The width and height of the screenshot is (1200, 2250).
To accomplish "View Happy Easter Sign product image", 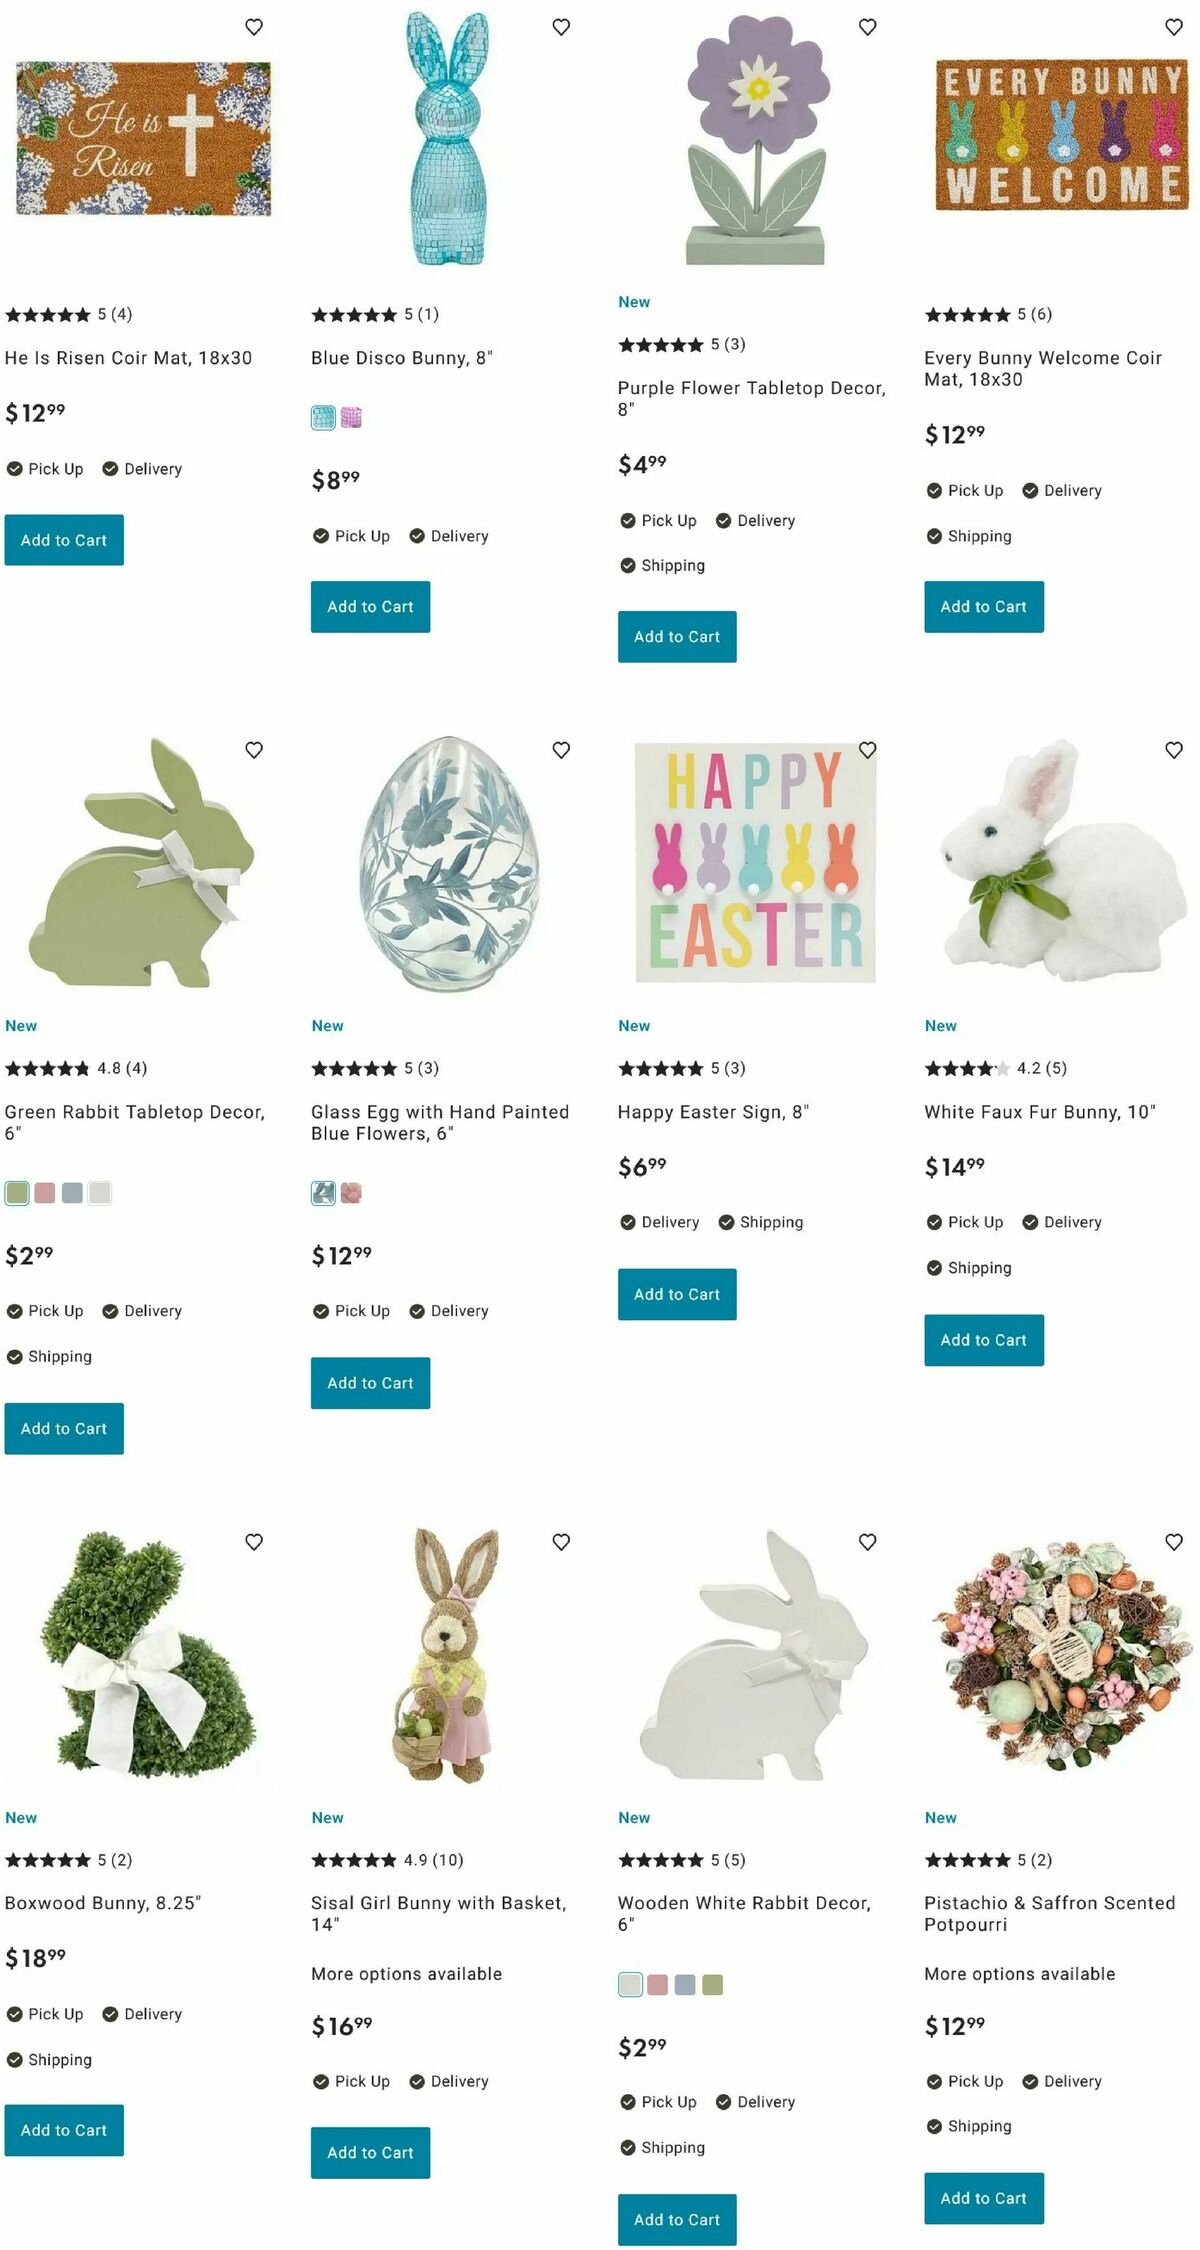I will (x=755, y=862).
